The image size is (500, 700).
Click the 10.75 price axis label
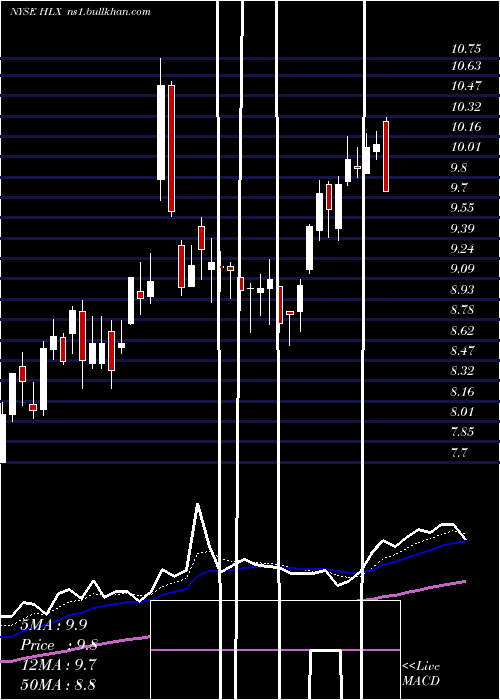(466, 49)
